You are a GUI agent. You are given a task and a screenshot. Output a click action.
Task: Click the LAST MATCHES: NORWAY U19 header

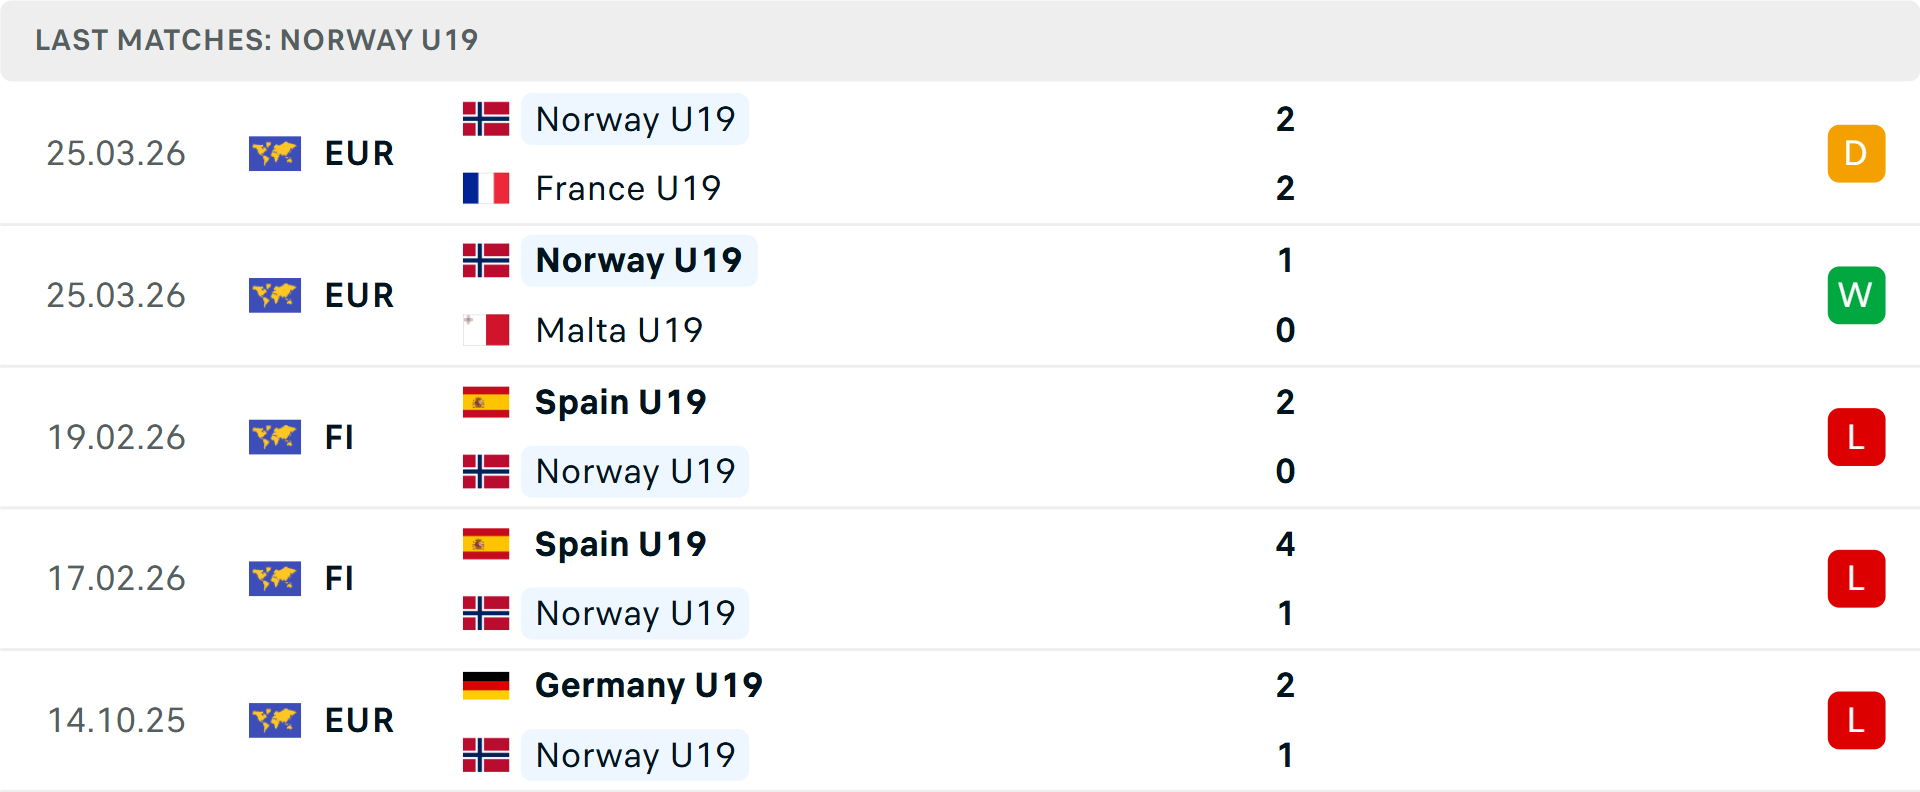(x=257, y=40)
